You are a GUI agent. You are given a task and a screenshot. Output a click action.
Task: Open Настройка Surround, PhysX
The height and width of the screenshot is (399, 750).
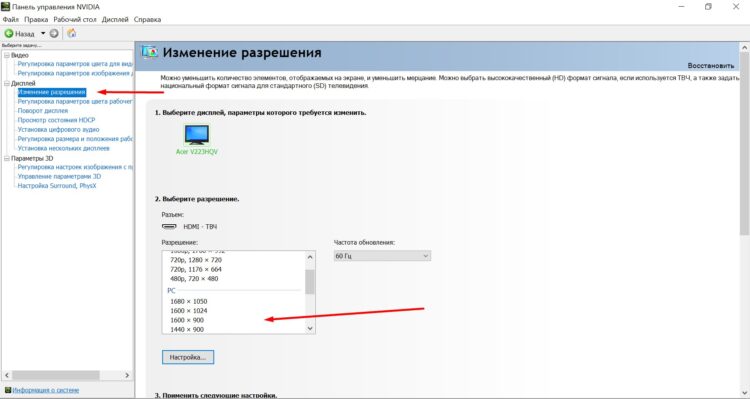(57, 186)
